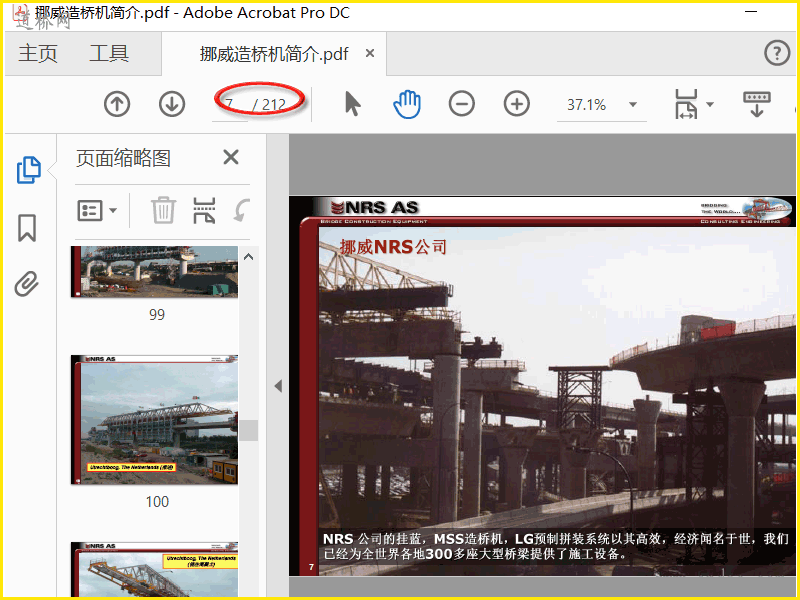Go to next page with down arrow
800x600 pixels.
[x=172, y=105]
